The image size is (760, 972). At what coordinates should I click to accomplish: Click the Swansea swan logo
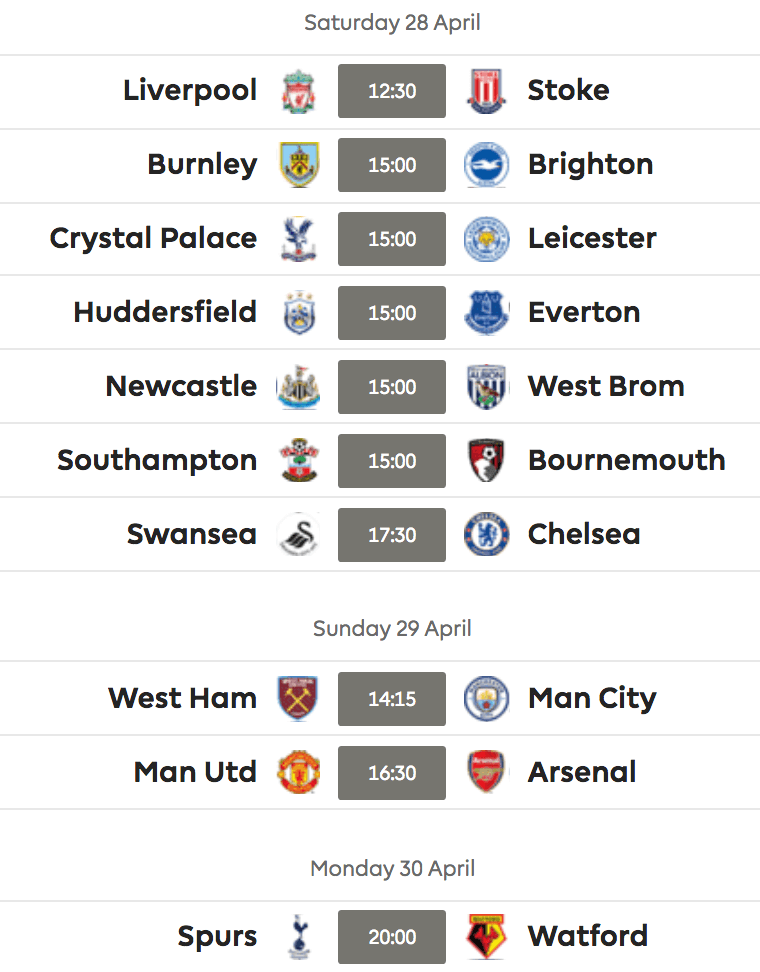(x=299, y=534)
